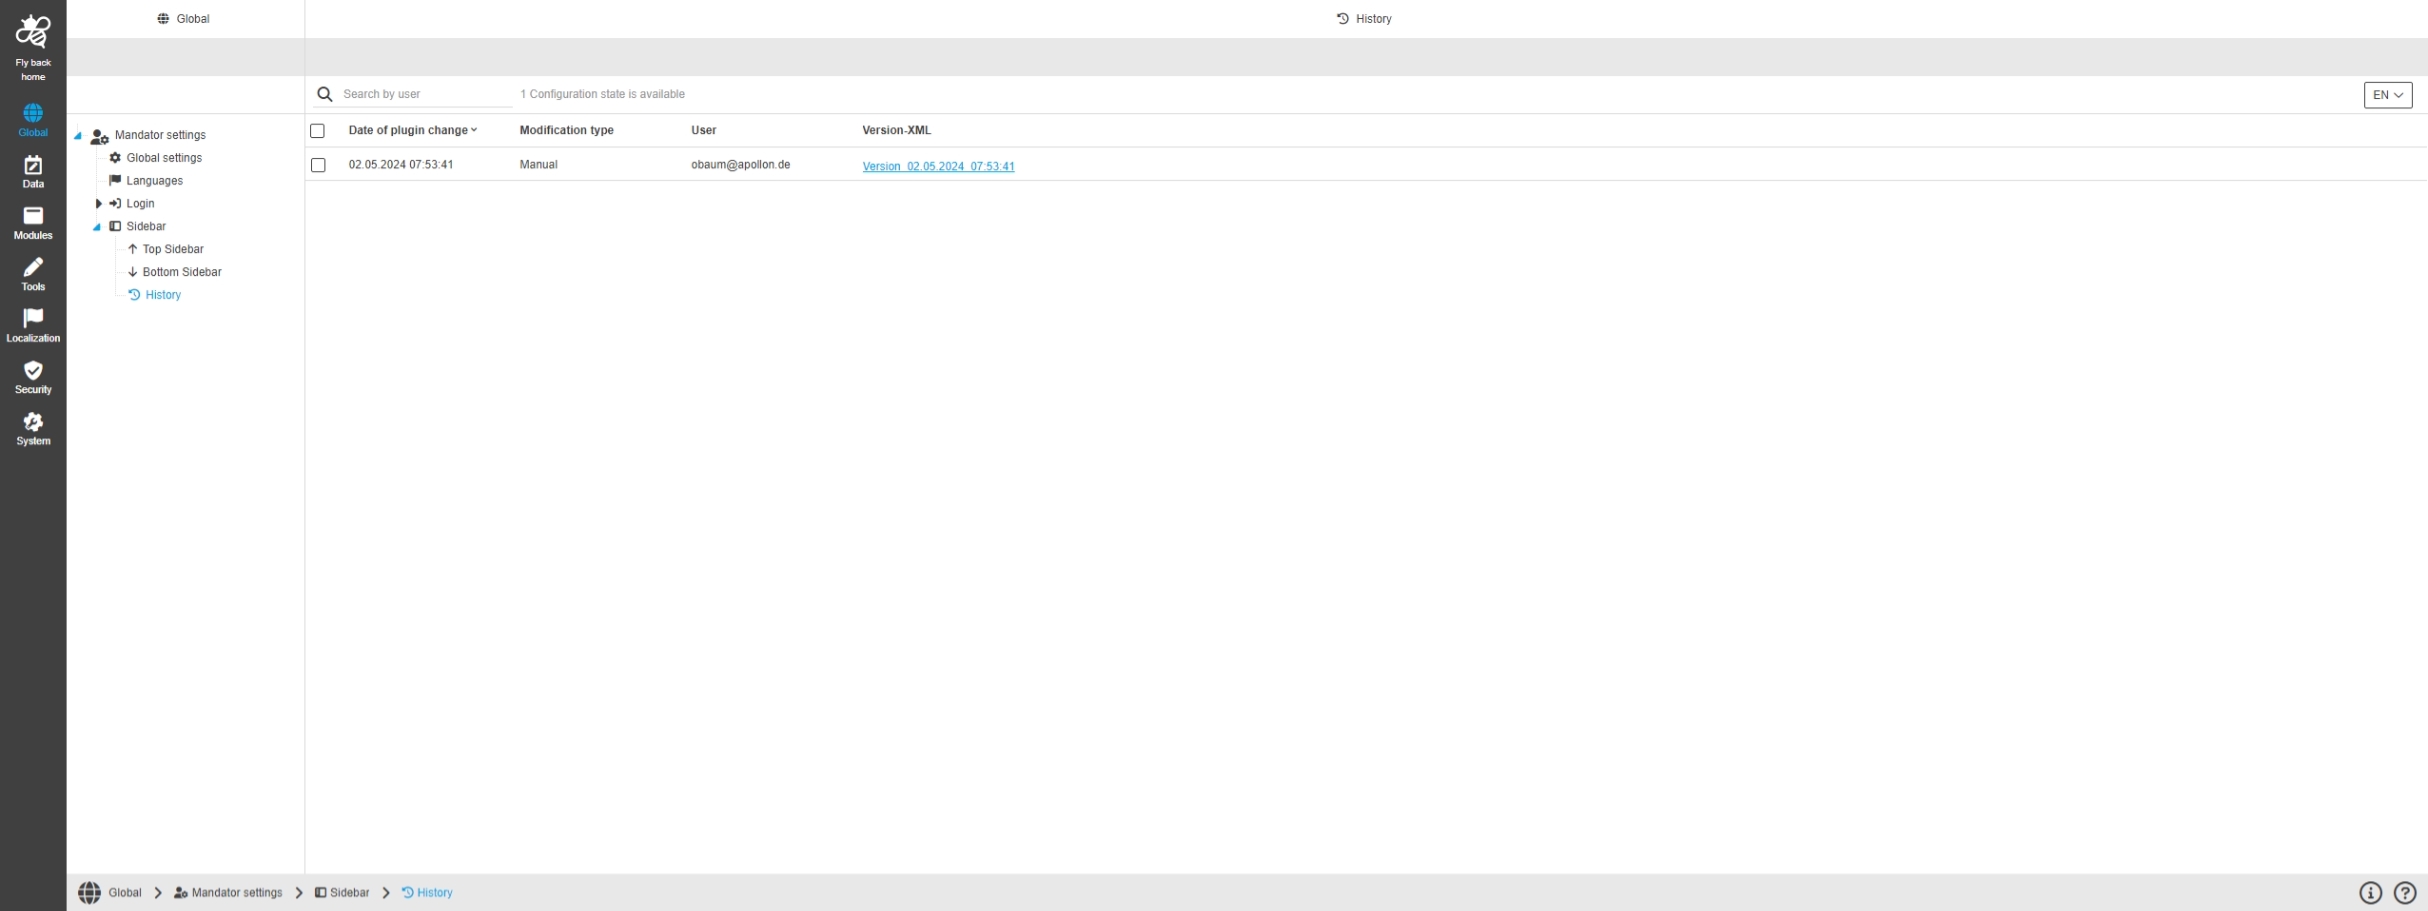Click the obaum@apollon.de user cell

741,164
